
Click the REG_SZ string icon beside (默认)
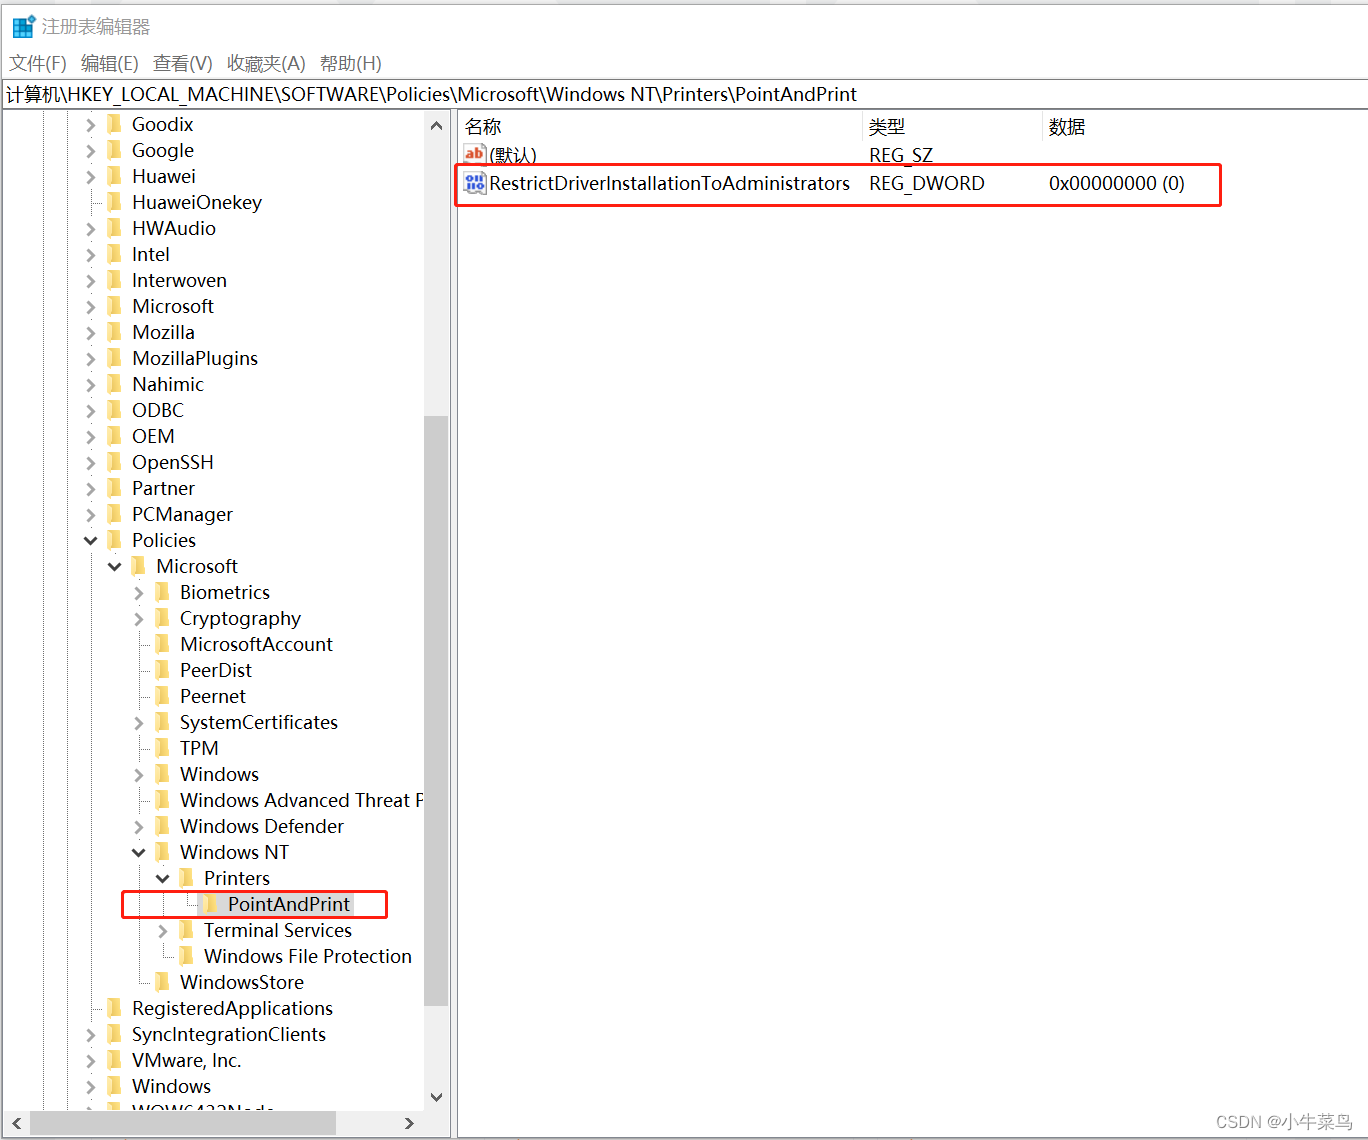[x=473, y=154]
